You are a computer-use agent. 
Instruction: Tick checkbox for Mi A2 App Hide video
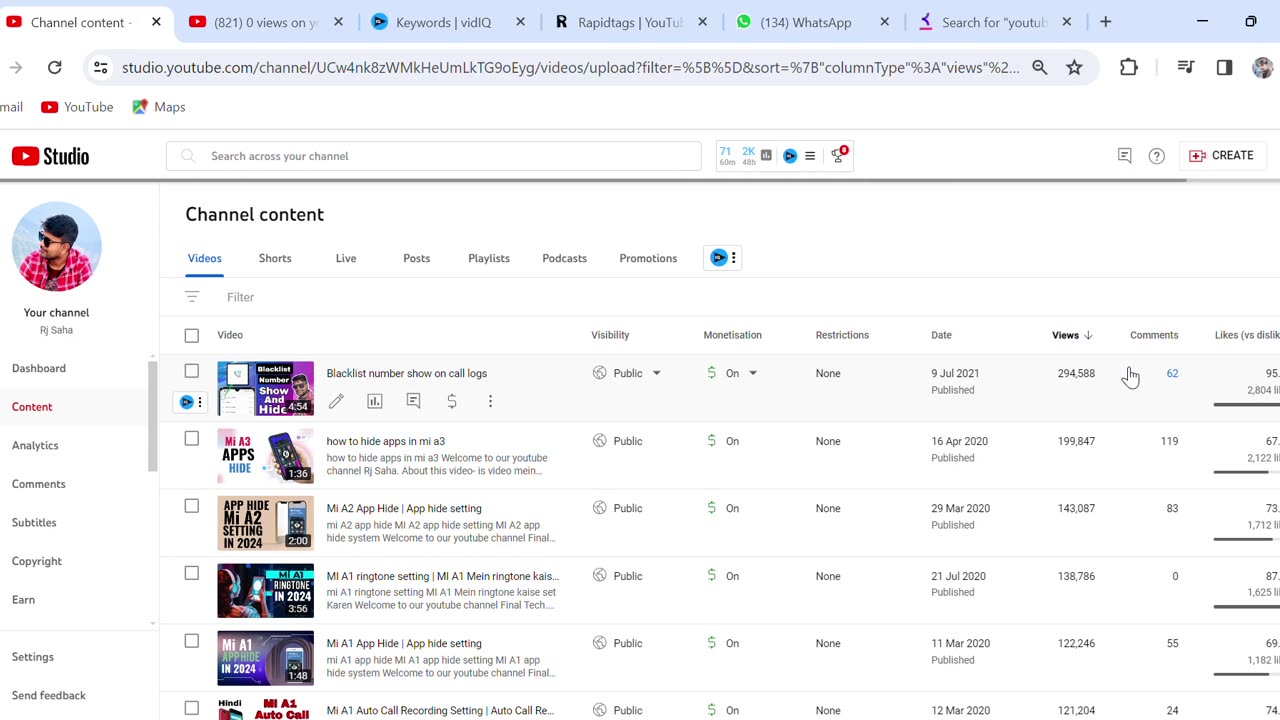[x=192, y=506]
